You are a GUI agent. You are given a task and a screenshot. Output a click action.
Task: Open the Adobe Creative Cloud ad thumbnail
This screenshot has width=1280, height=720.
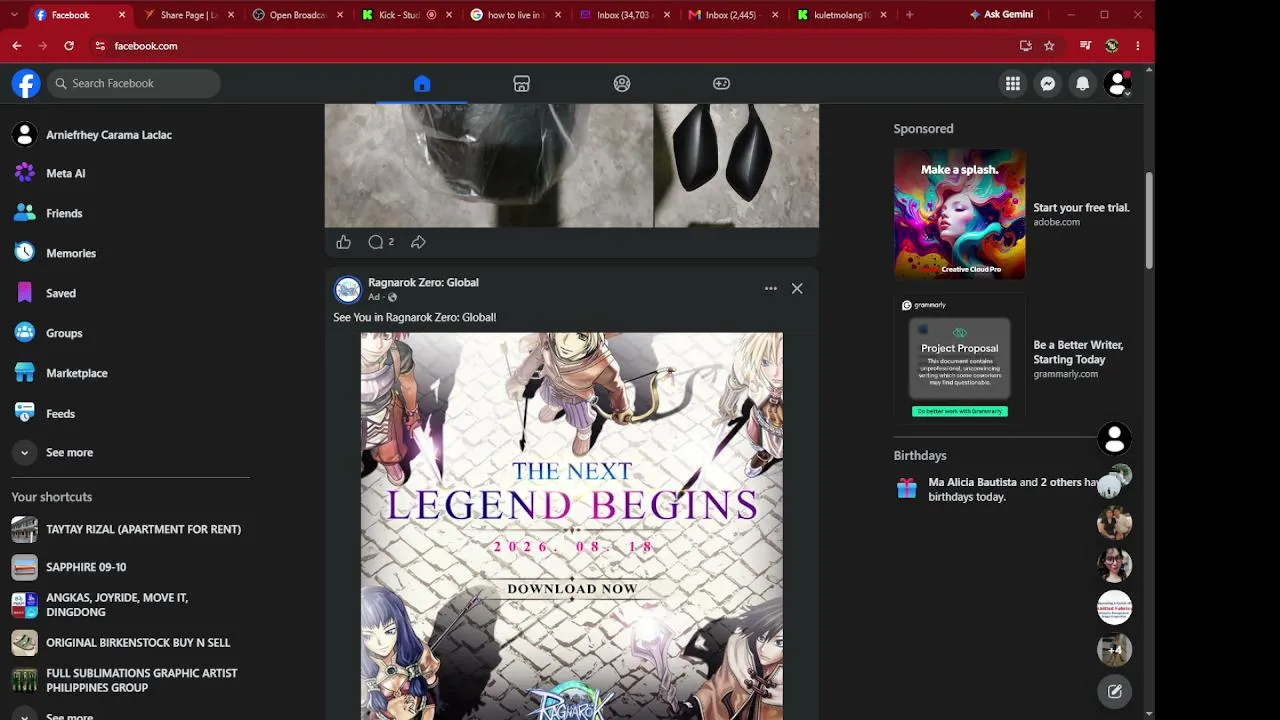tap(960, 214)
